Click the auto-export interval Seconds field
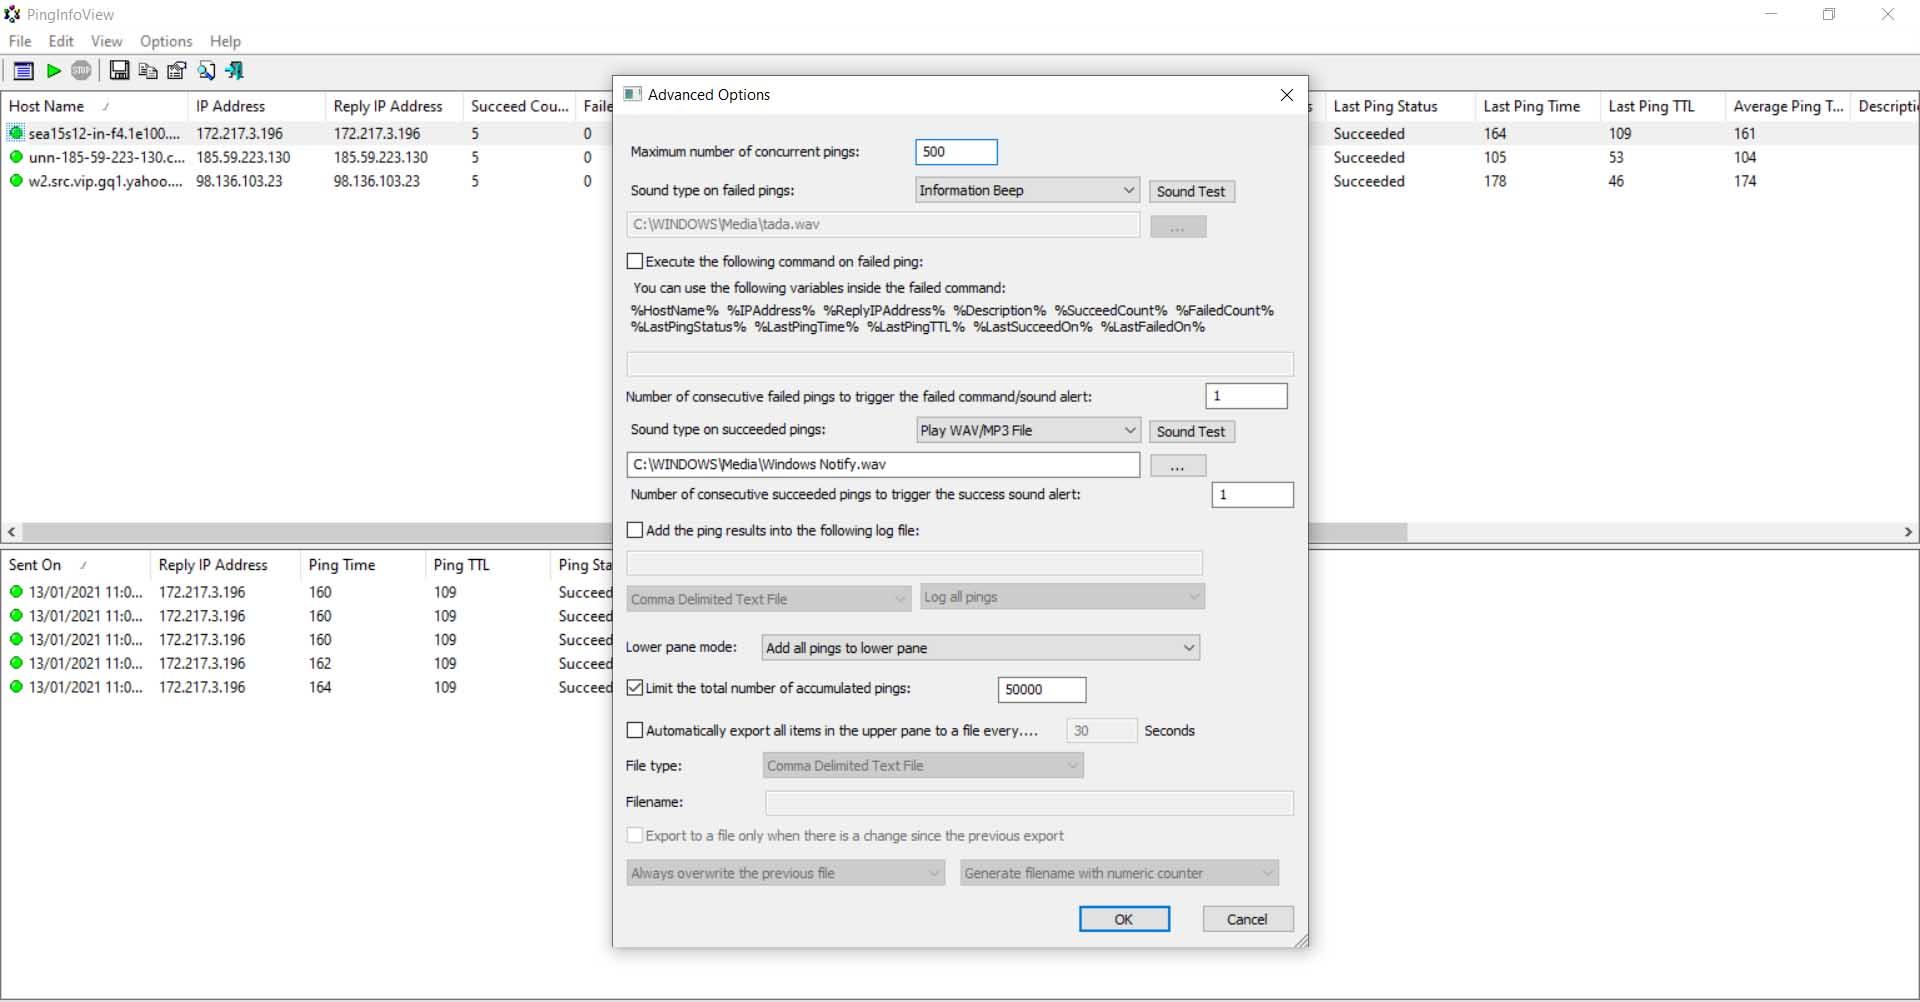The image size is (1920, 1002). point(1102,731)
